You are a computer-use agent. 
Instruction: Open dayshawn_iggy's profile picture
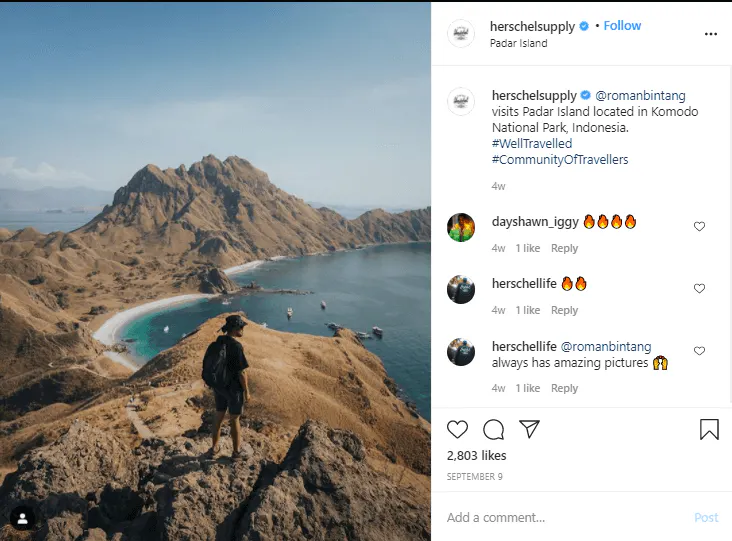click(461, 227)
